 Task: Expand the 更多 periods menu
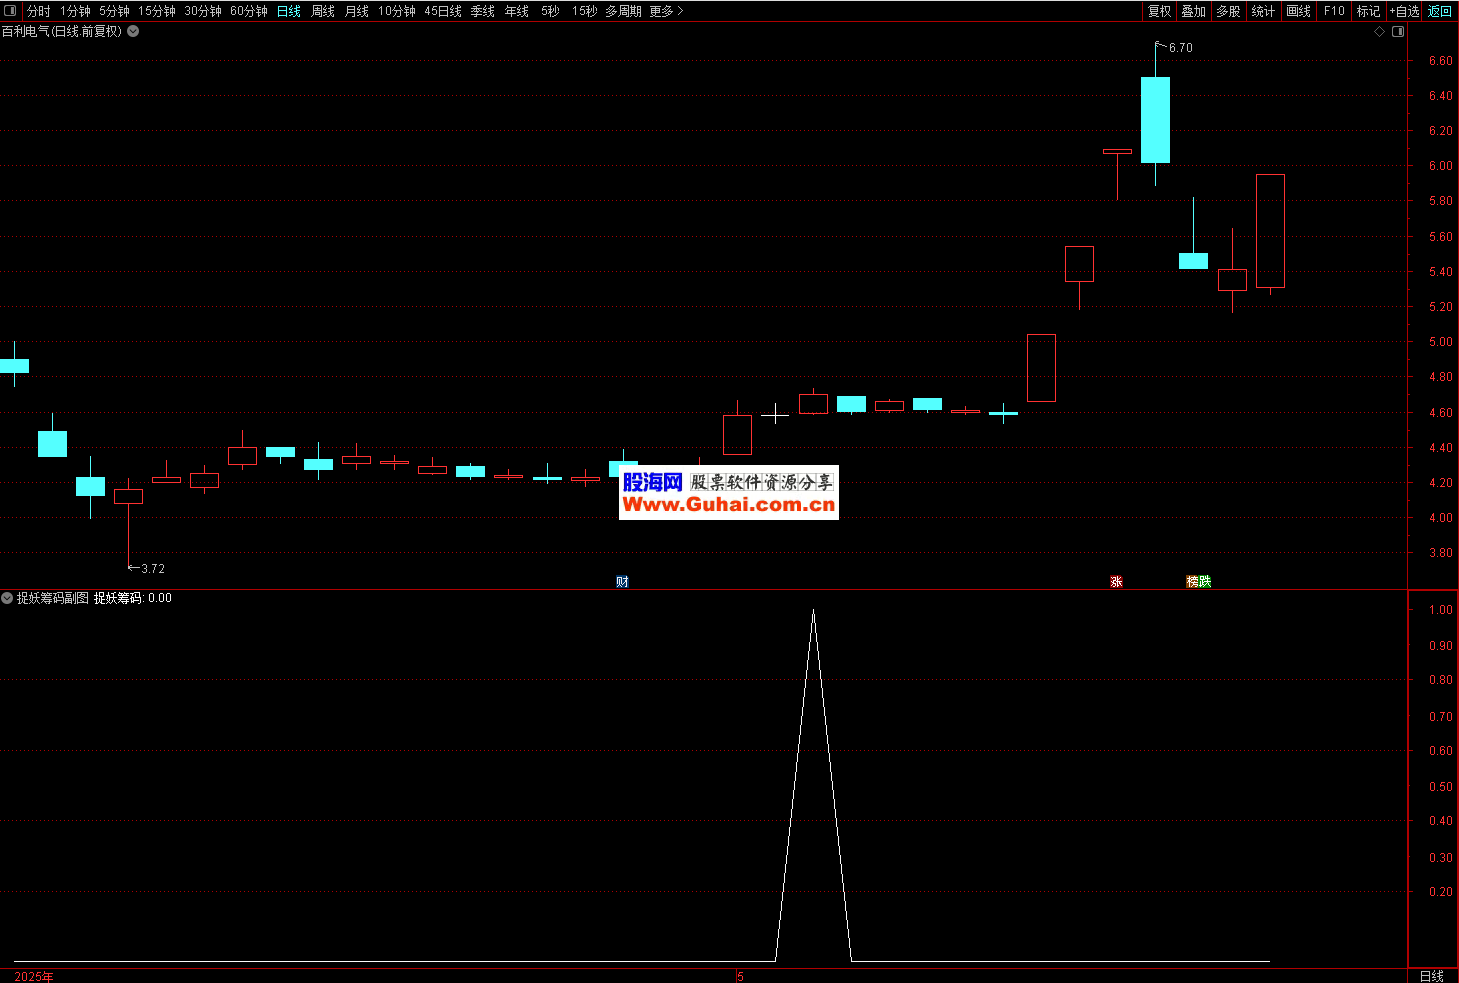click(667, 11)
